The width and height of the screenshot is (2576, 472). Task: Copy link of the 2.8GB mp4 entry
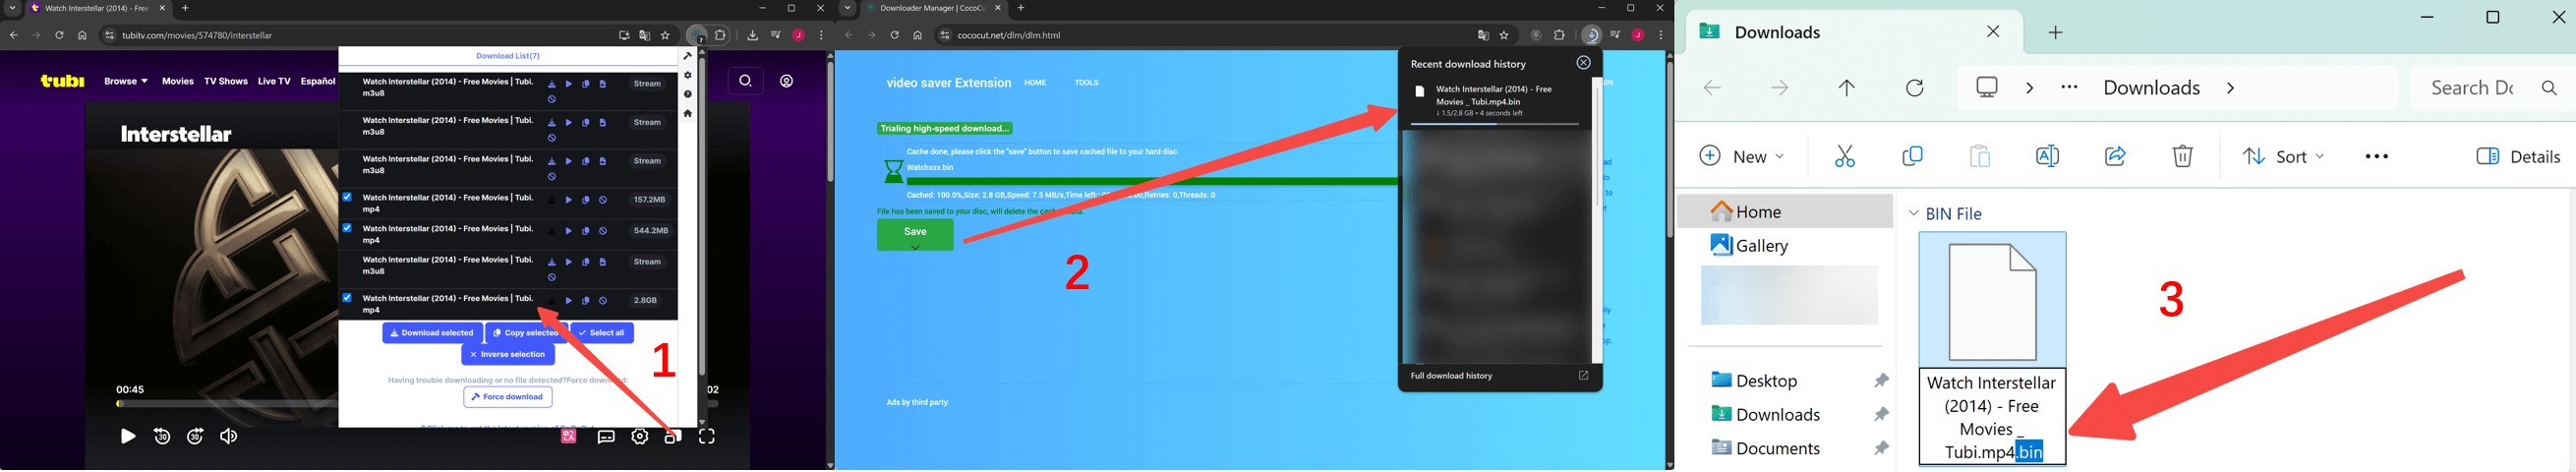586,301
